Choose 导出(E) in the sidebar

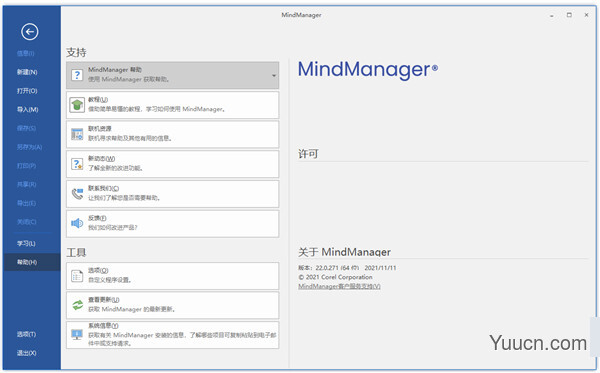click(x=26, y=203)
